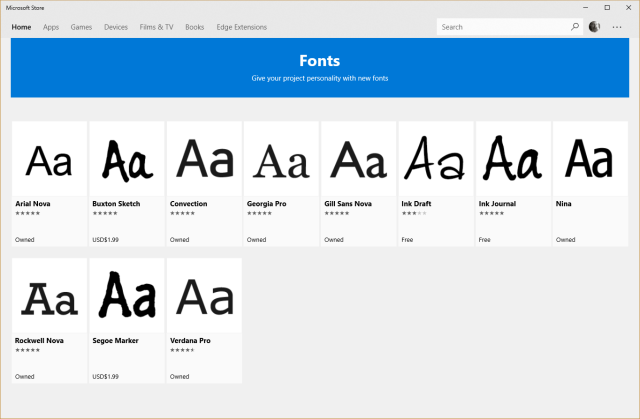The image size is (640, 419).
Task: Open the Games tab
Action: coord(81,27)
